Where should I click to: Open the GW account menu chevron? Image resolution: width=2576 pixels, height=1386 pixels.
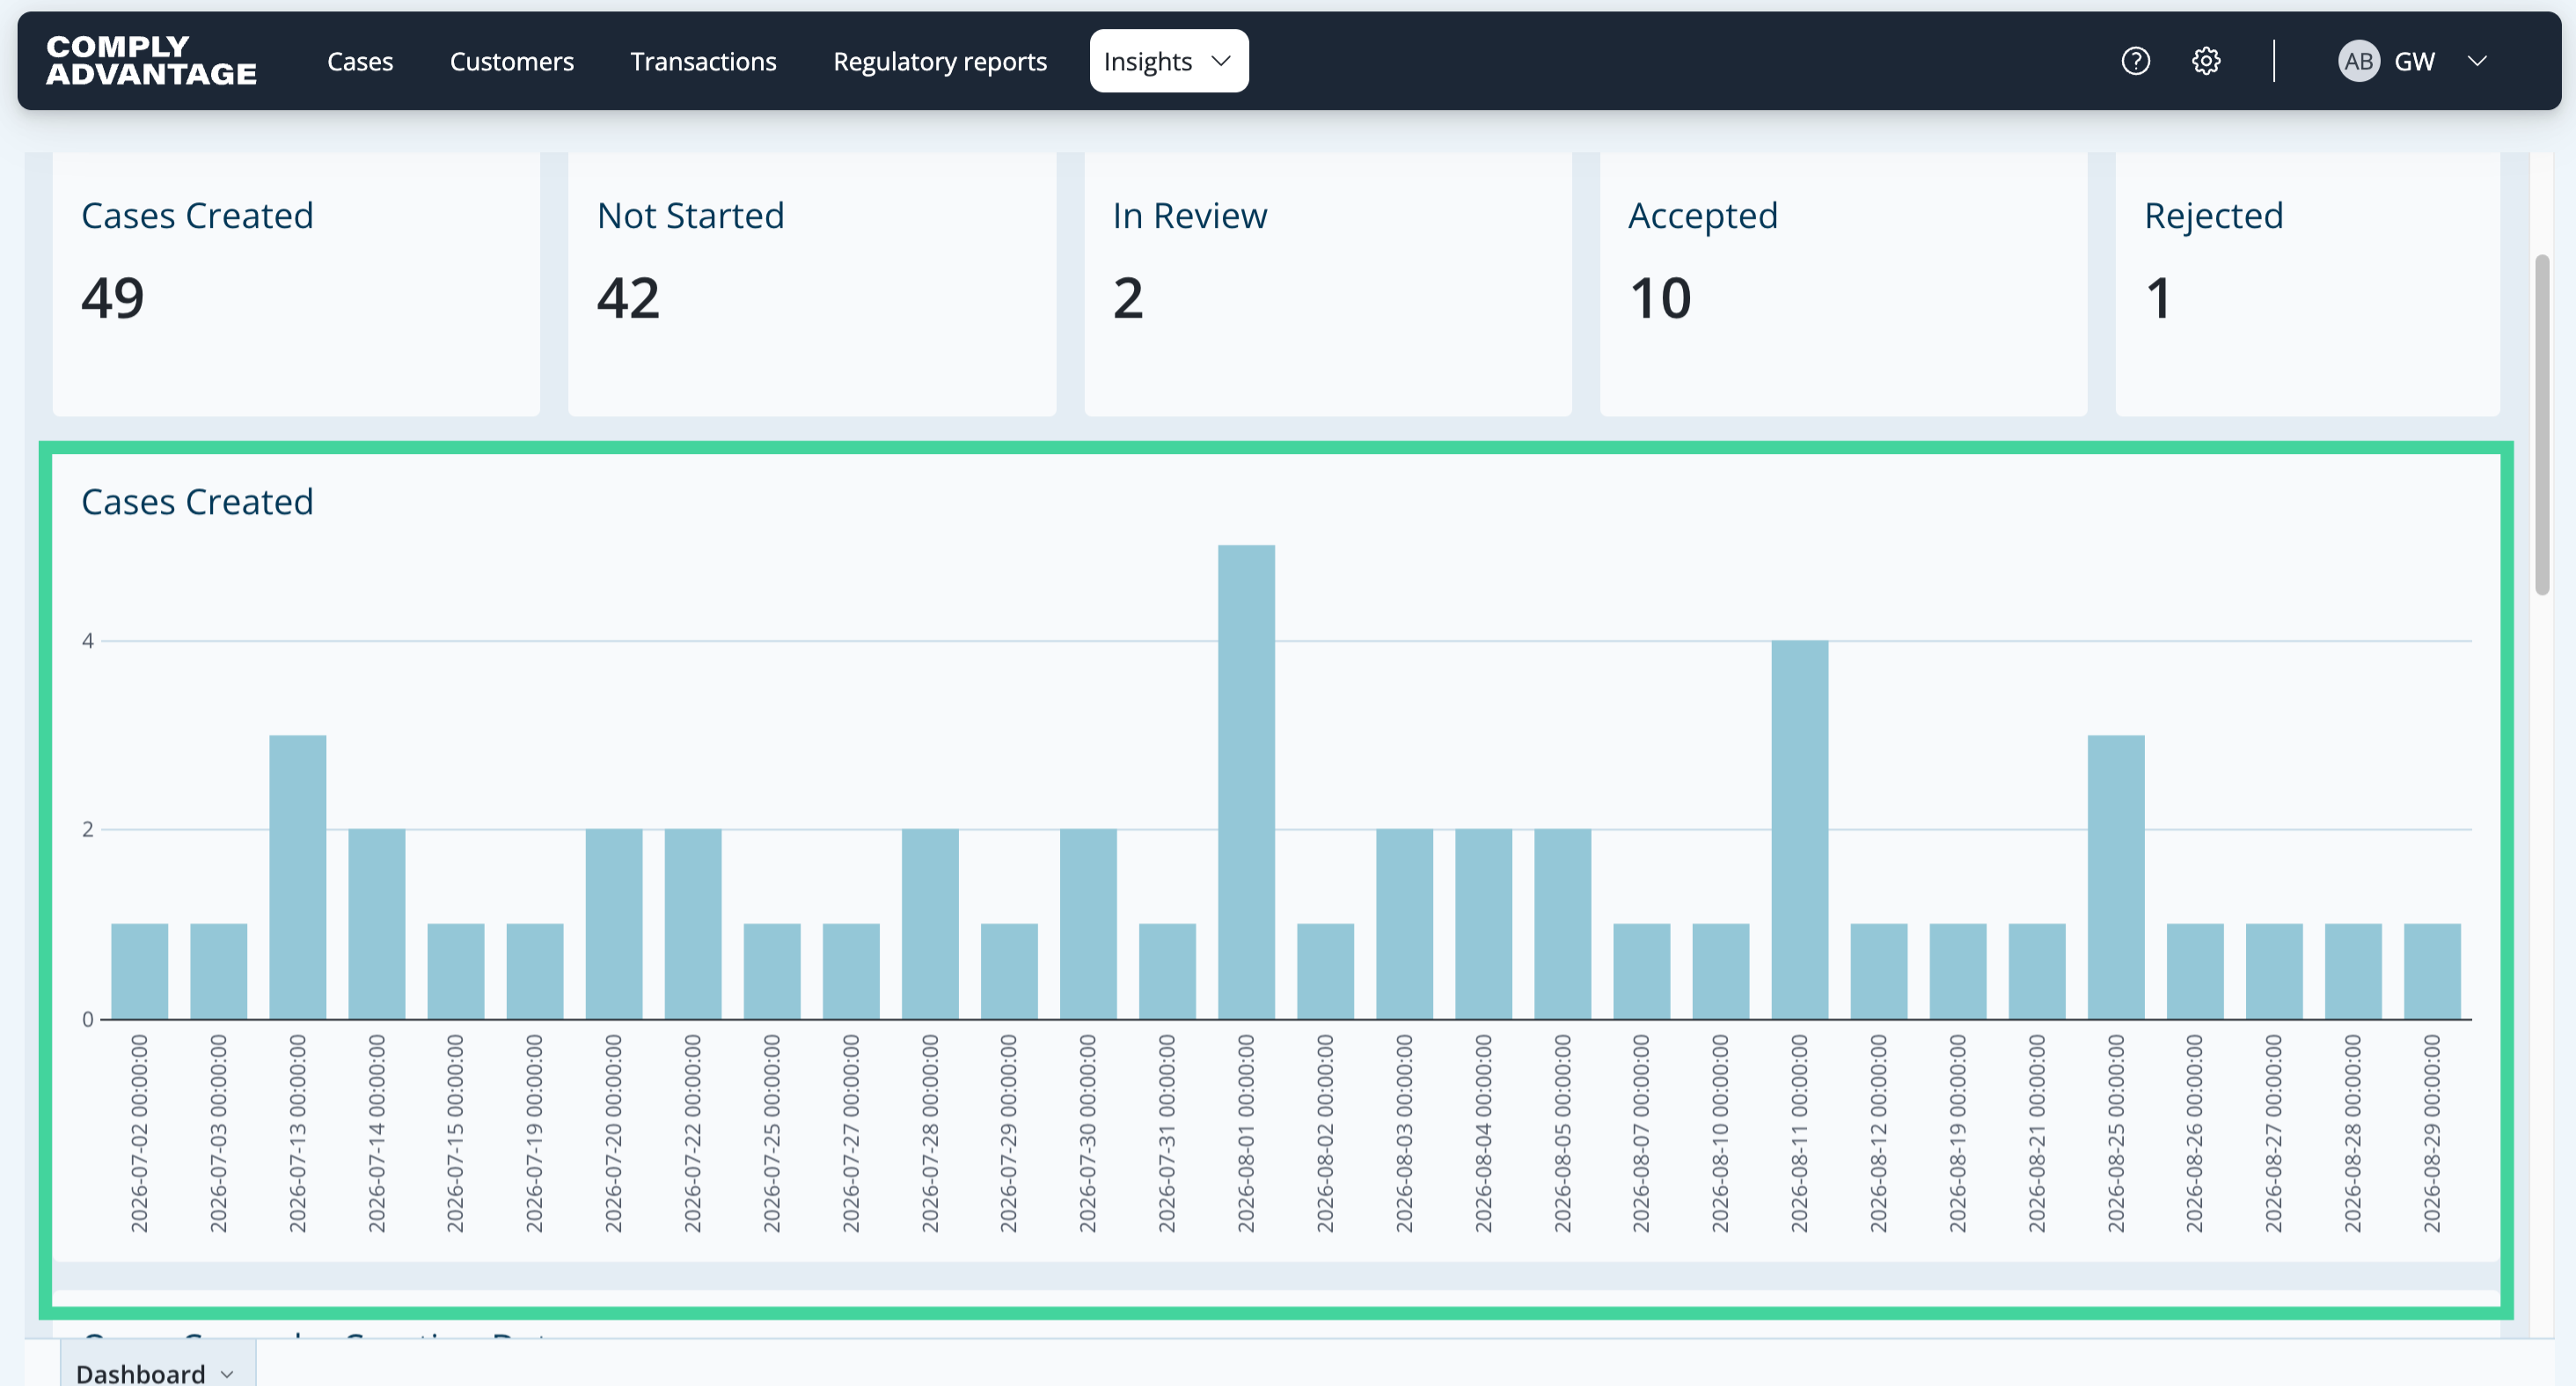point(2477,61)
